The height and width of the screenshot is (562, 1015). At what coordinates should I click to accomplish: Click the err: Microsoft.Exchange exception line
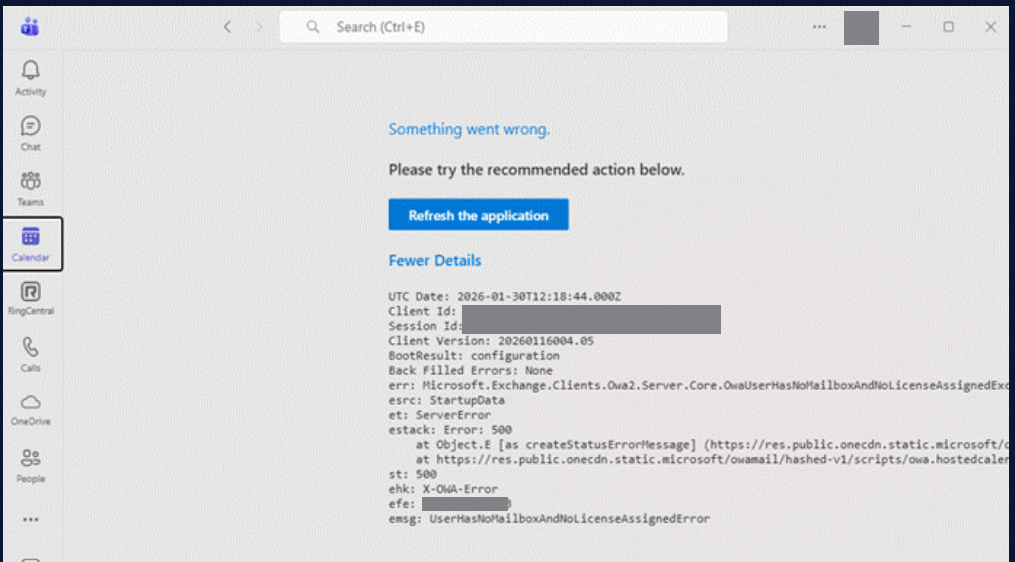698,385
